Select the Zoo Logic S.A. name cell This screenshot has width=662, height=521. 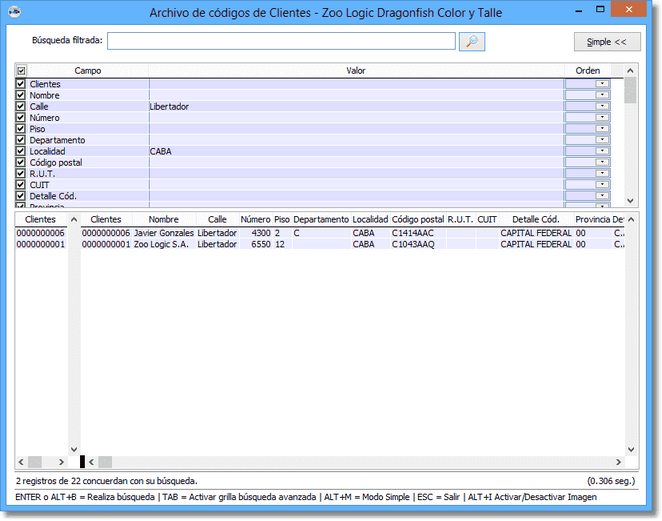[164, 244]
